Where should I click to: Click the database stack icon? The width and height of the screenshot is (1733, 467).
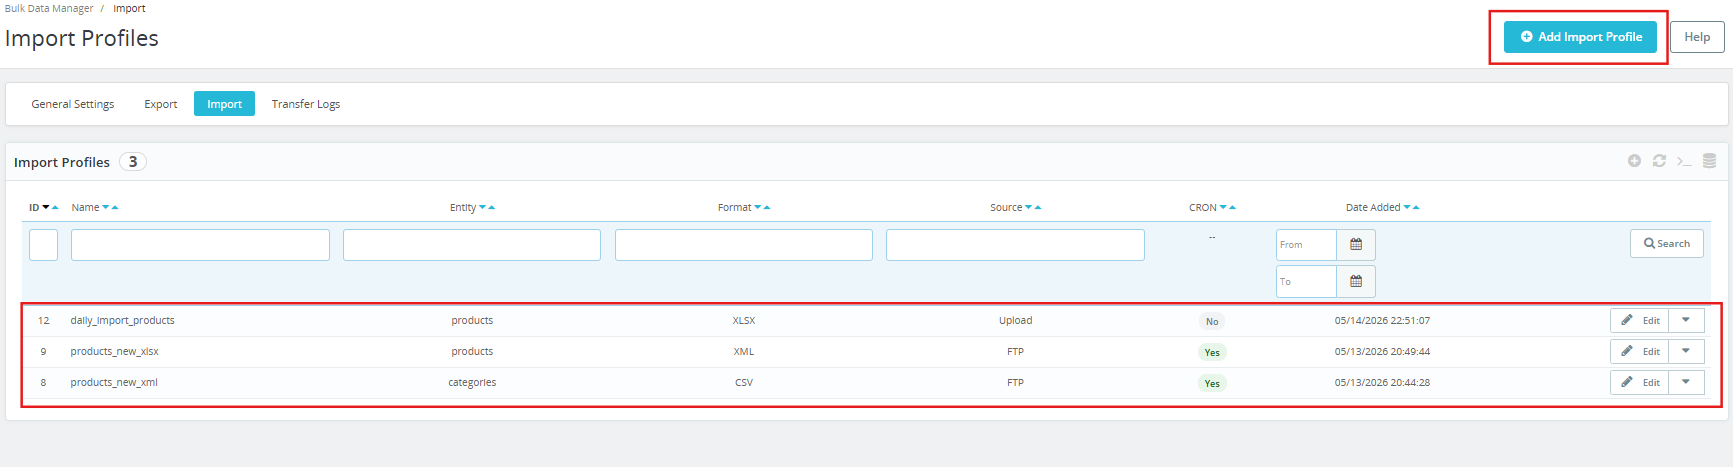coord(1709,161)
